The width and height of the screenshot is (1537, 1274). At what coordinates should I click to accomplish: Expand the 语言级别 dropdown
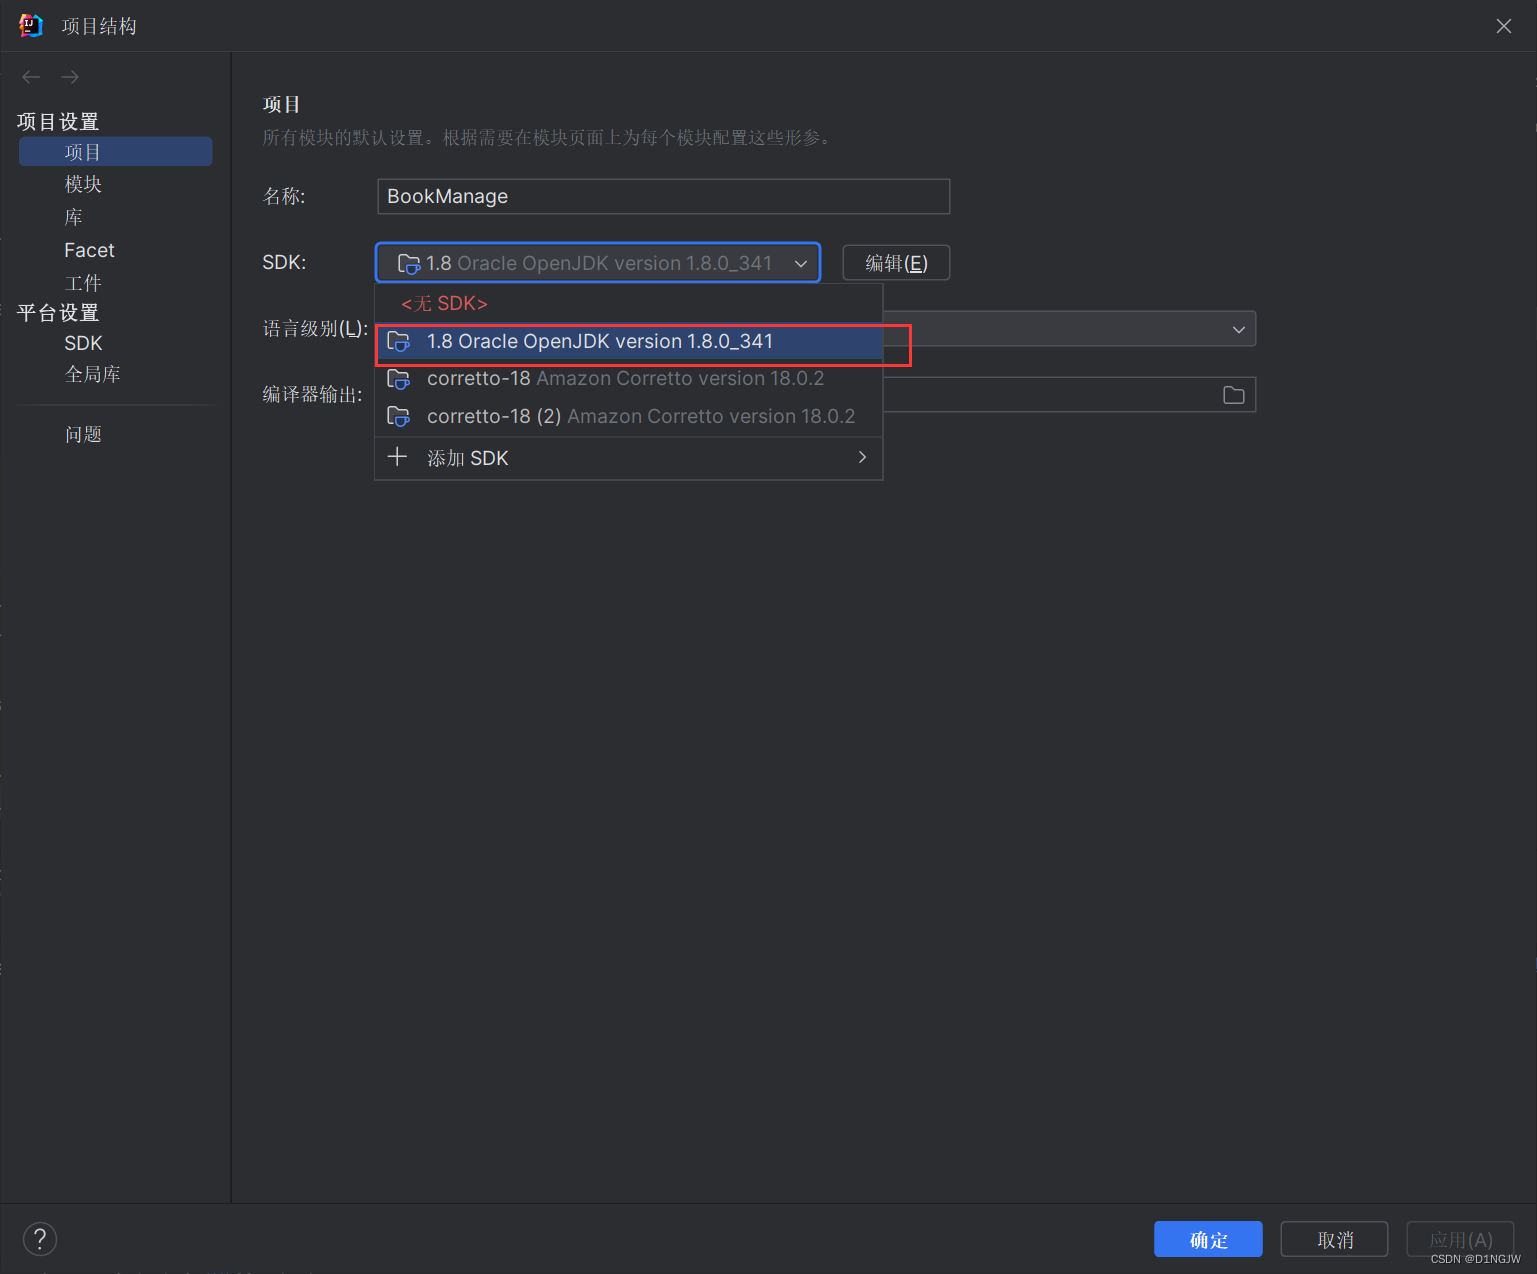(x=1238, y=329)
